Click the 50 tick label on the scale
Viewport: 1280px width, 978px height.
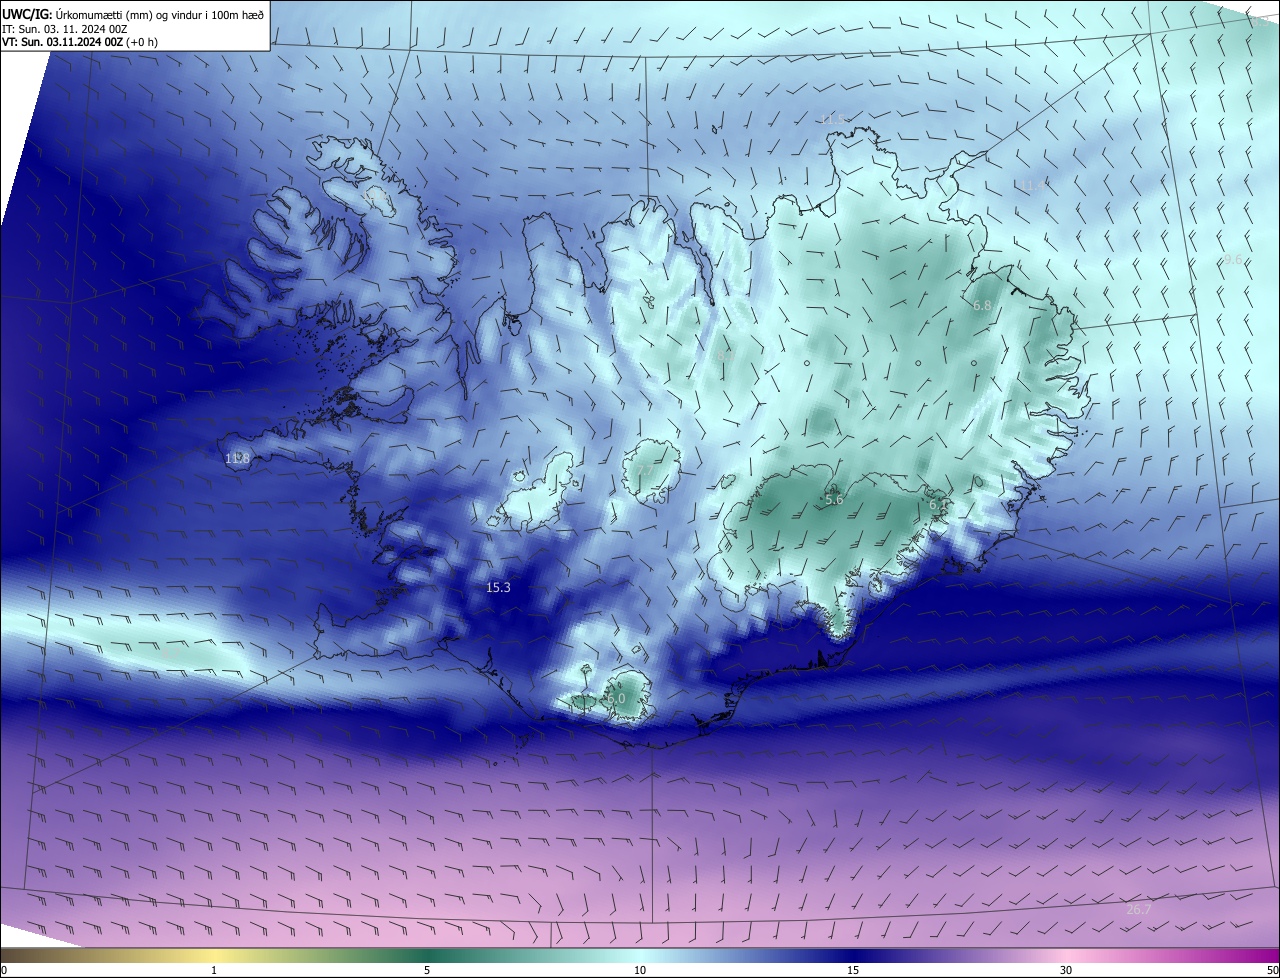click(1272, 970)
